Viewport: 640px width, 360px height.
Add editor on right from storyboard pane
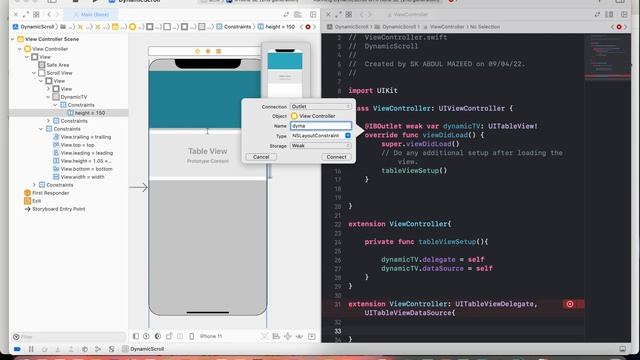point(313,14)
